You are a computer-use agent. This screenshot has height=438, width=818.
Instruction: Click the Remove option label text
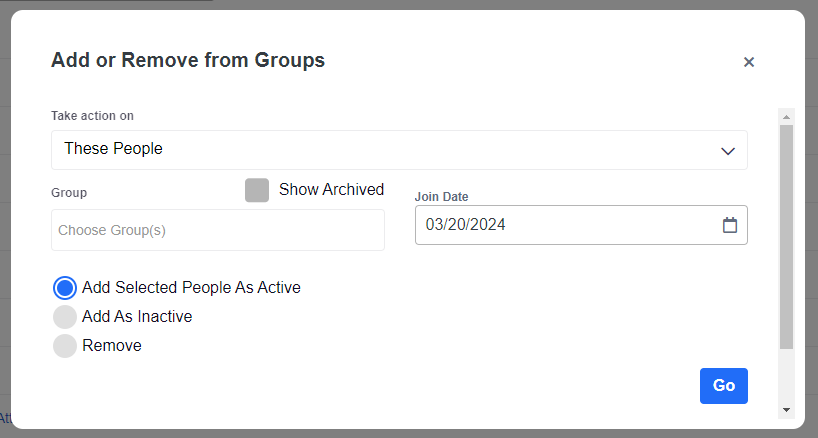pyautogui.click(x=112, y=346)
